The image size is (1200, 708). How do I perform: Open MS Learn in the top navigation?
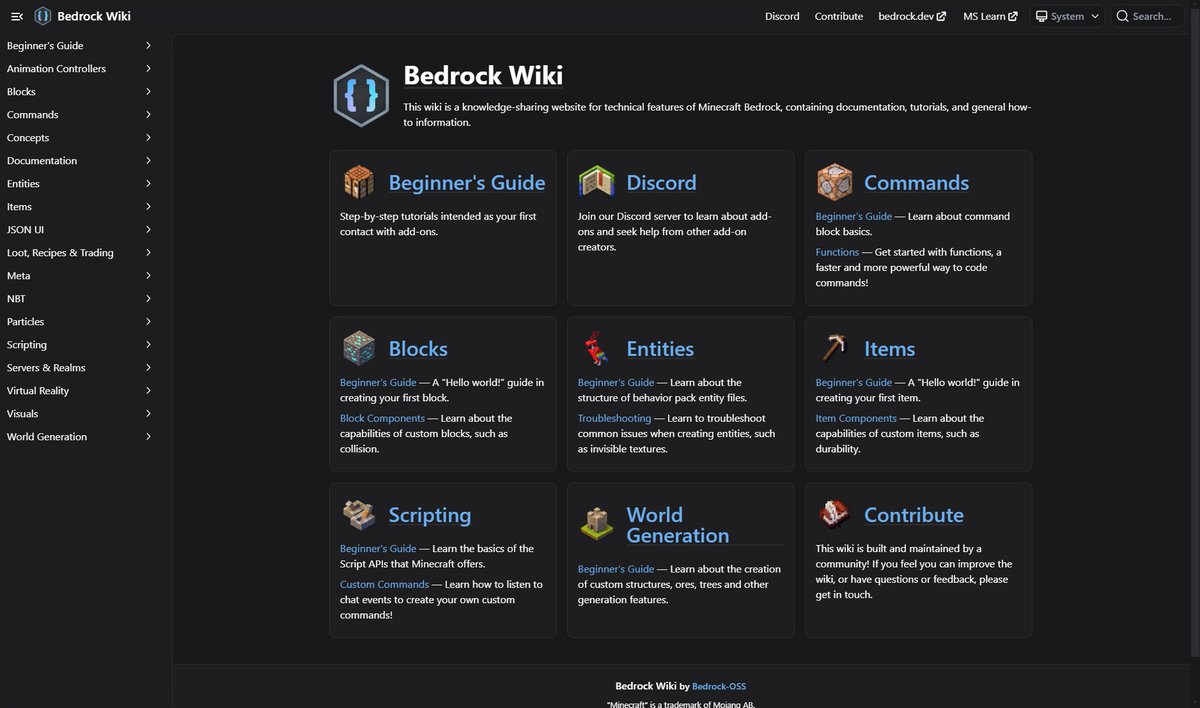click(990, 16)
